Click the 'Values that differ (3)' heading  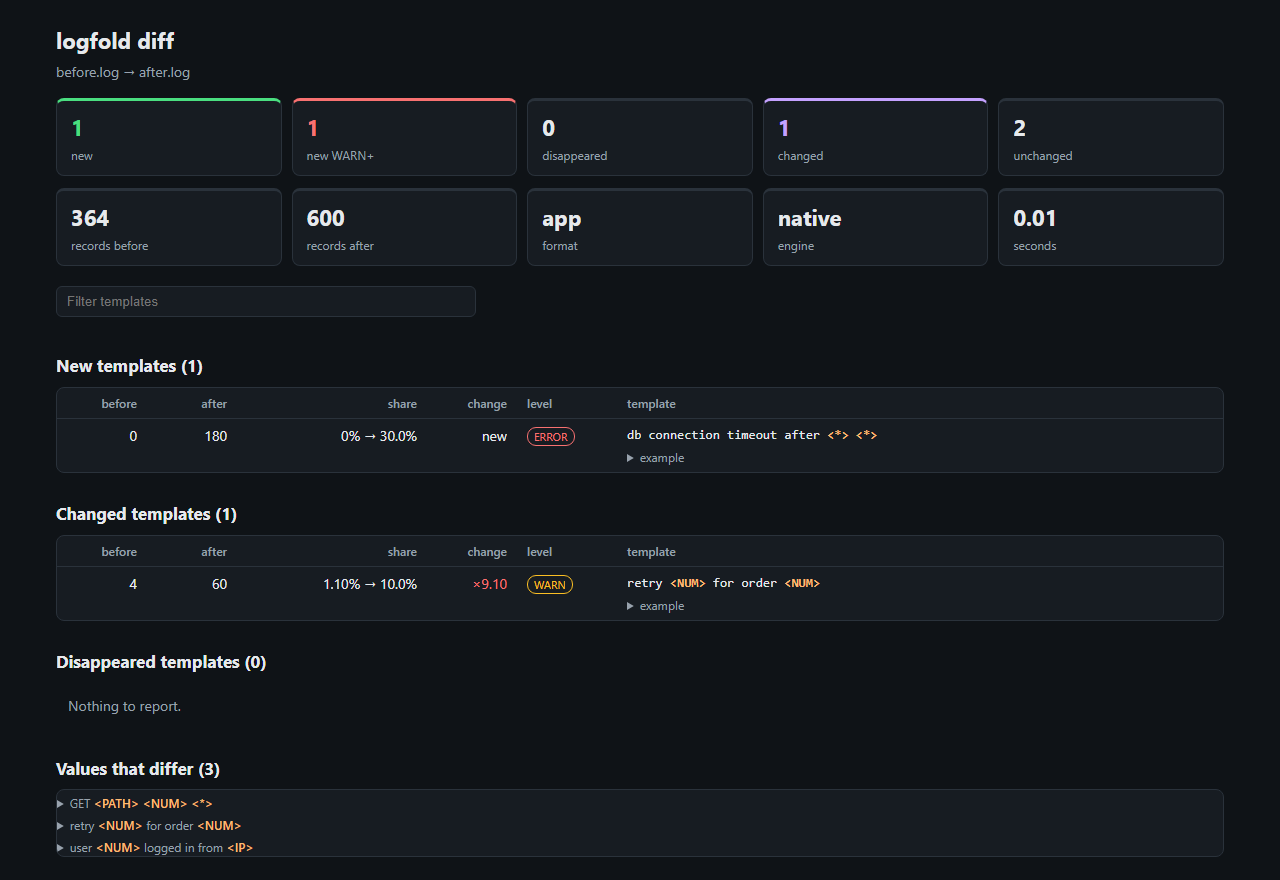[138, 769]
